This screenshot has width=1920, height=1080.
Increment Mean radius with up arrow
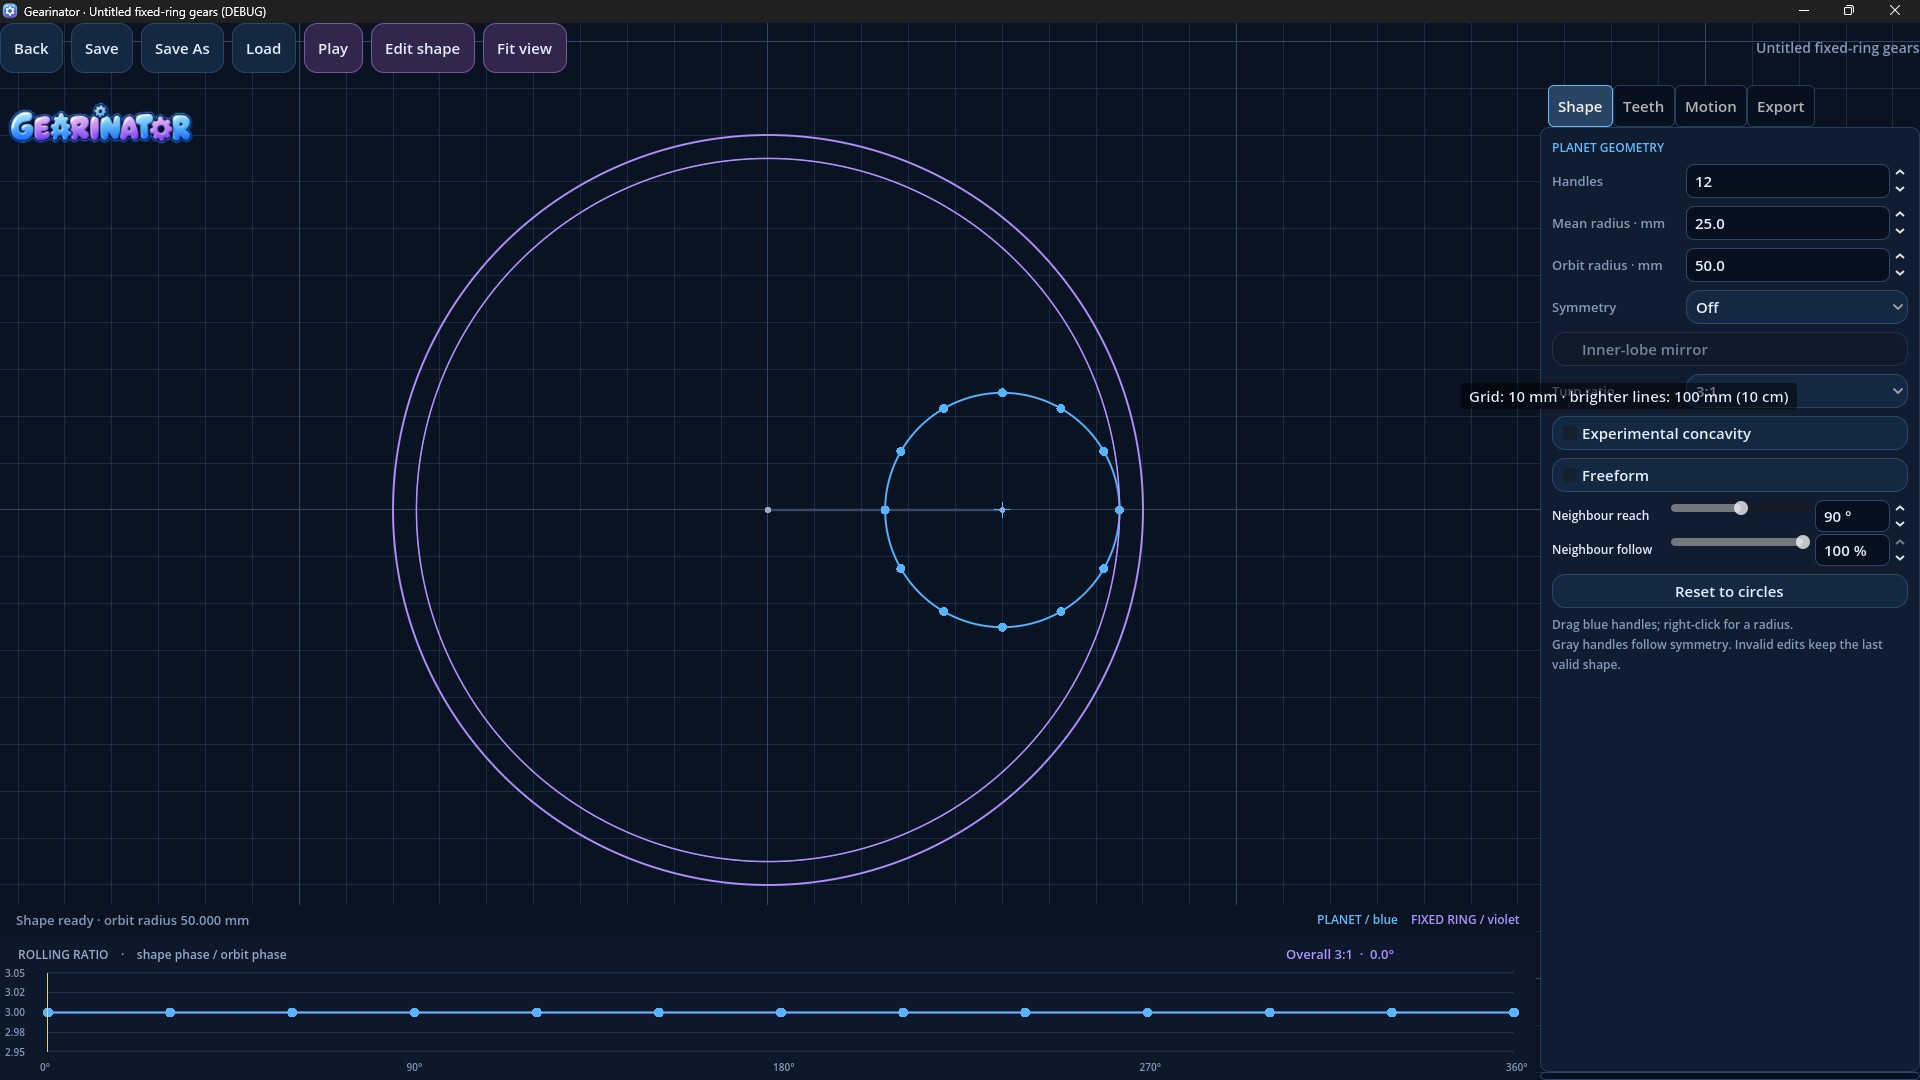(1899, 216)
